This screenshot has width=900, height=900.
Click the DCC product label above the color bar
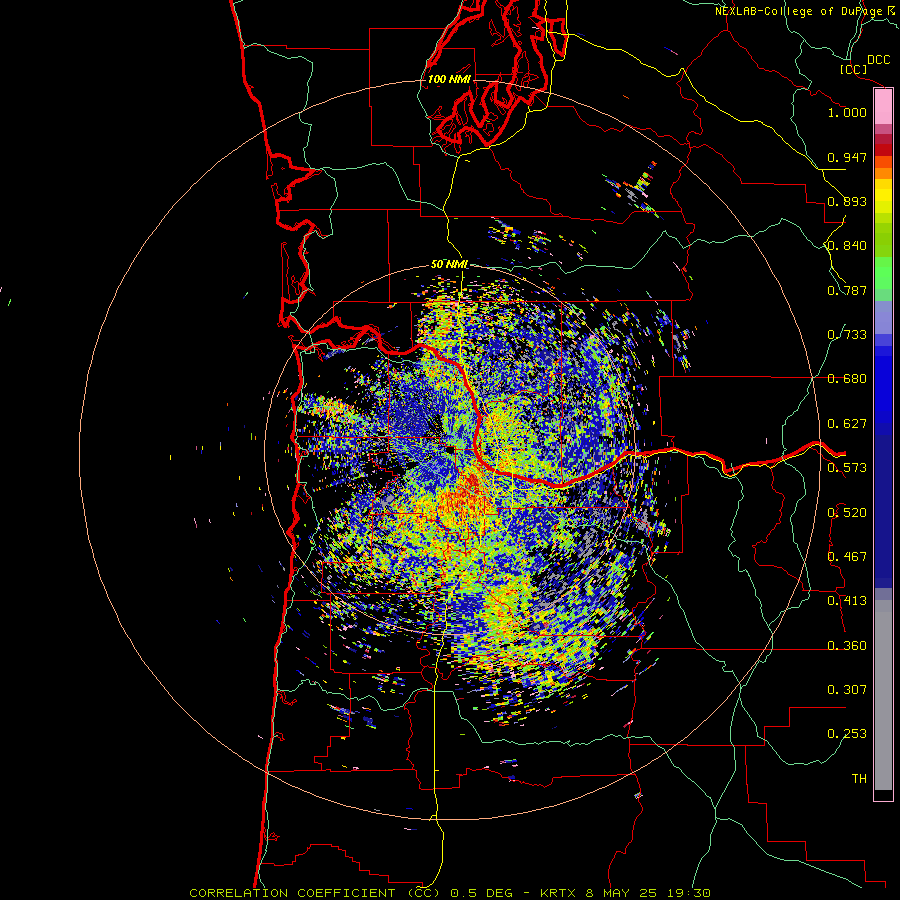pos(878,60)
